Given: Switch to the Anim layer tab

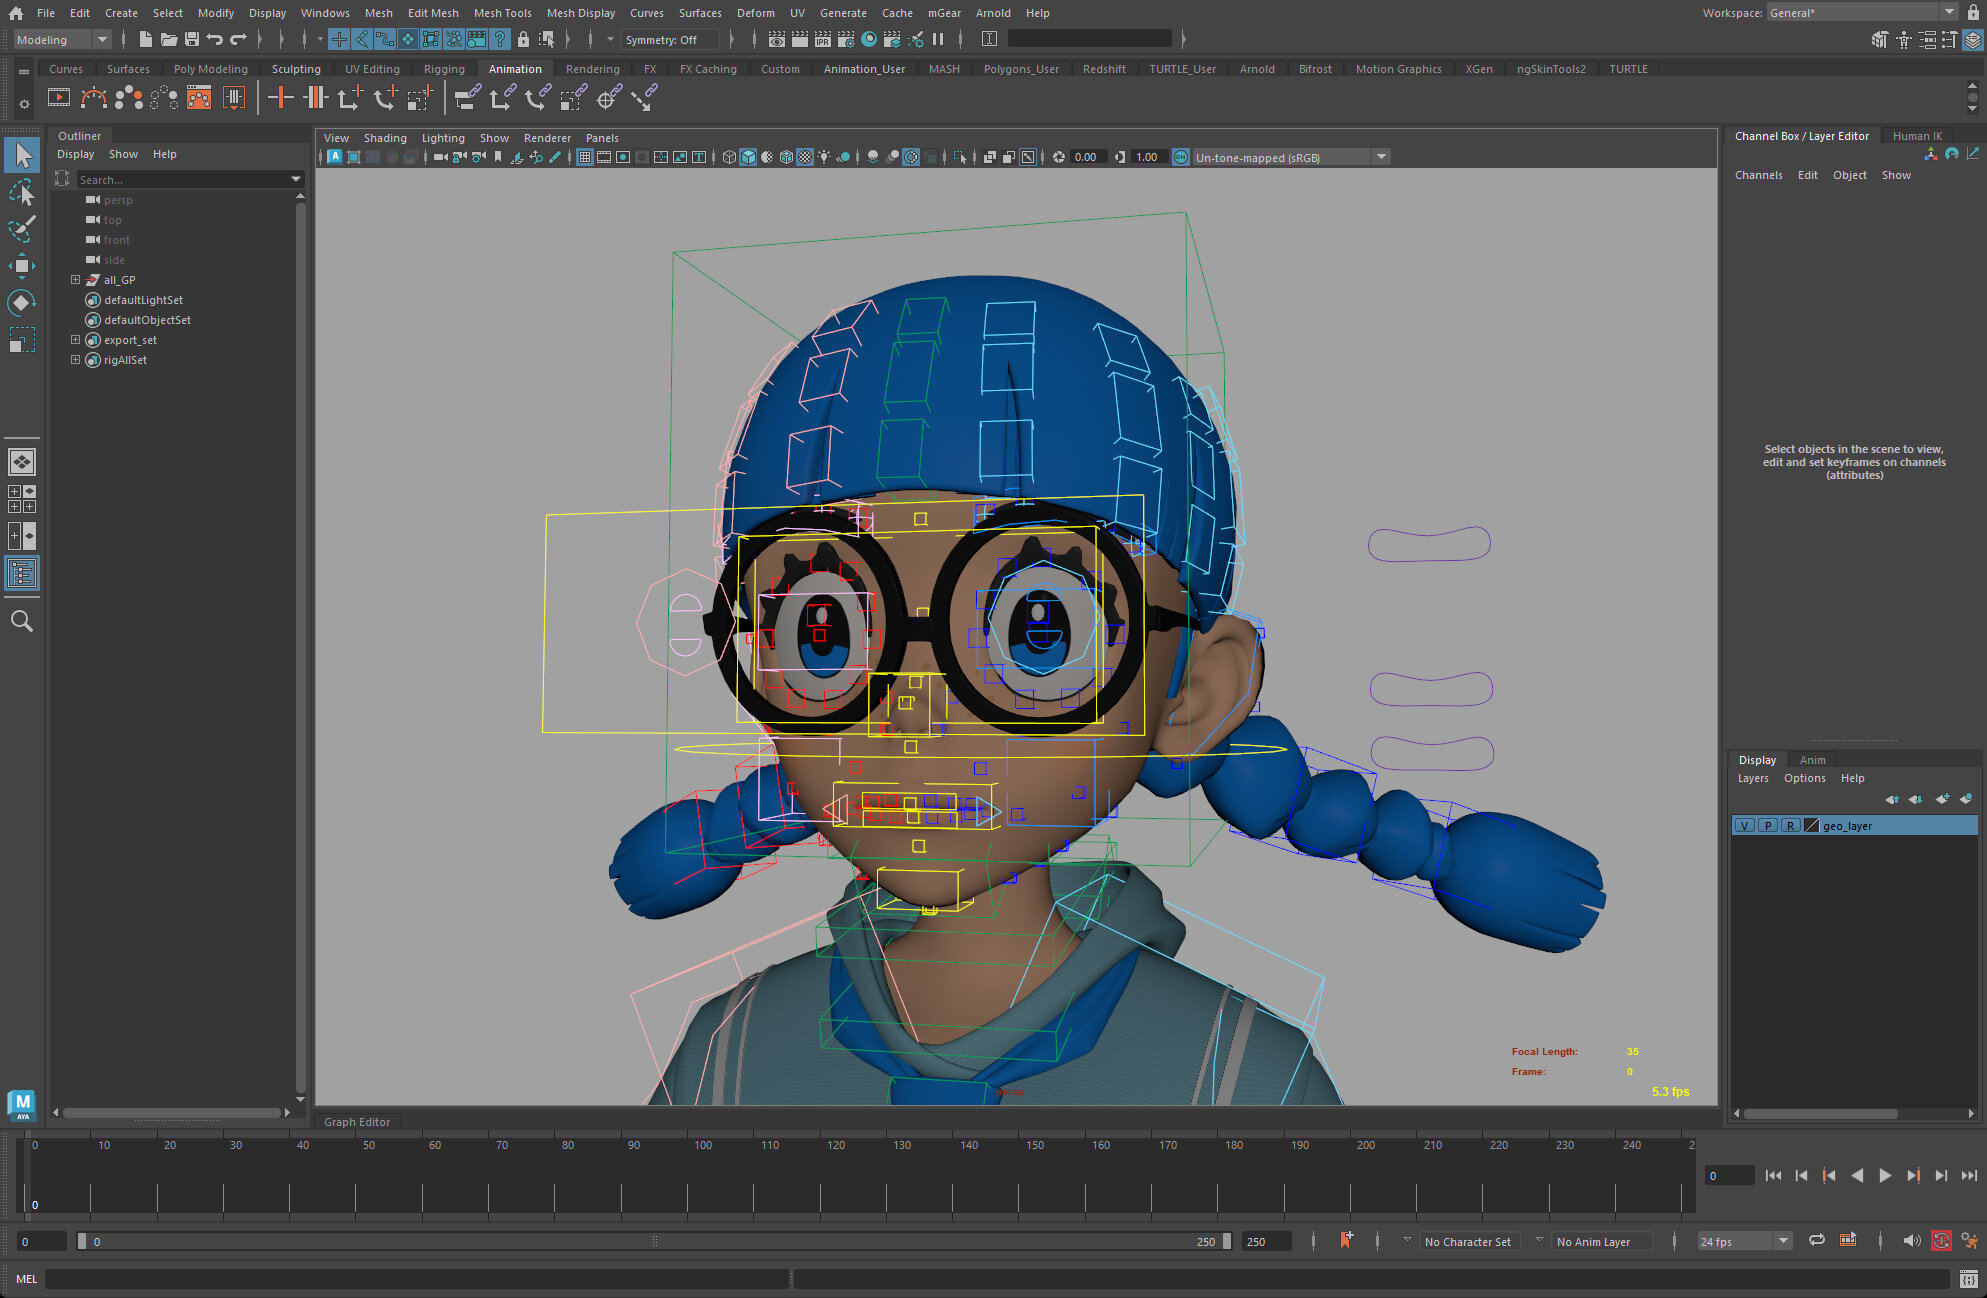Looking at the screenshot, I should pyautogui.click(x=1812, y=760).
